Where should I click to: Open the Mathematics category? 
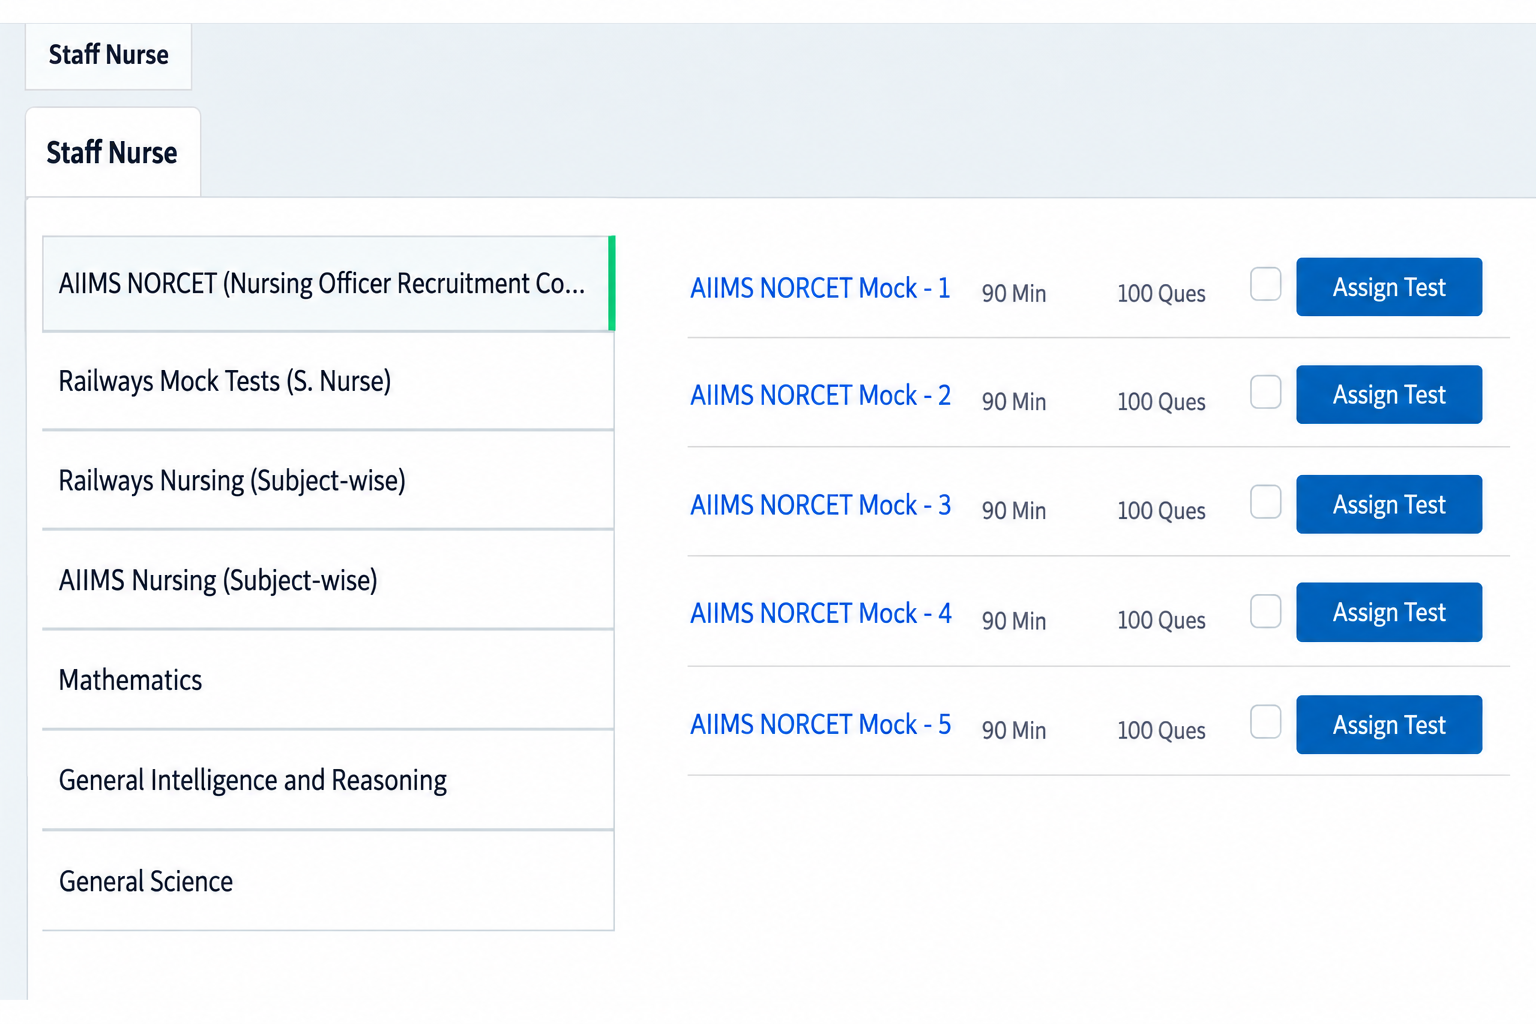[x=328, y=680]
